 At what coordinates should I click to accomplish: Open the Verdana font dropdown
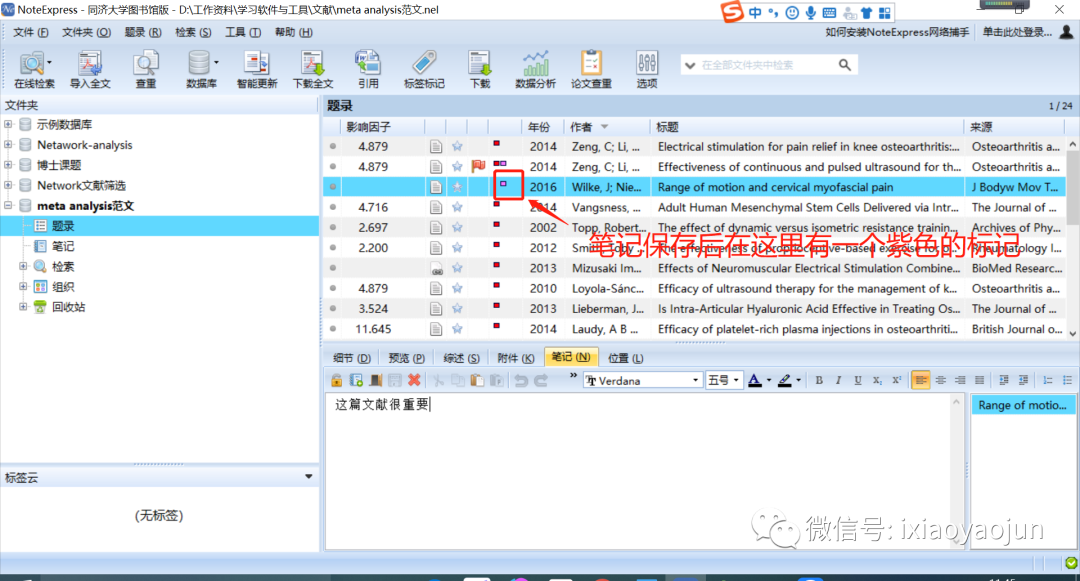pos(695,380)
